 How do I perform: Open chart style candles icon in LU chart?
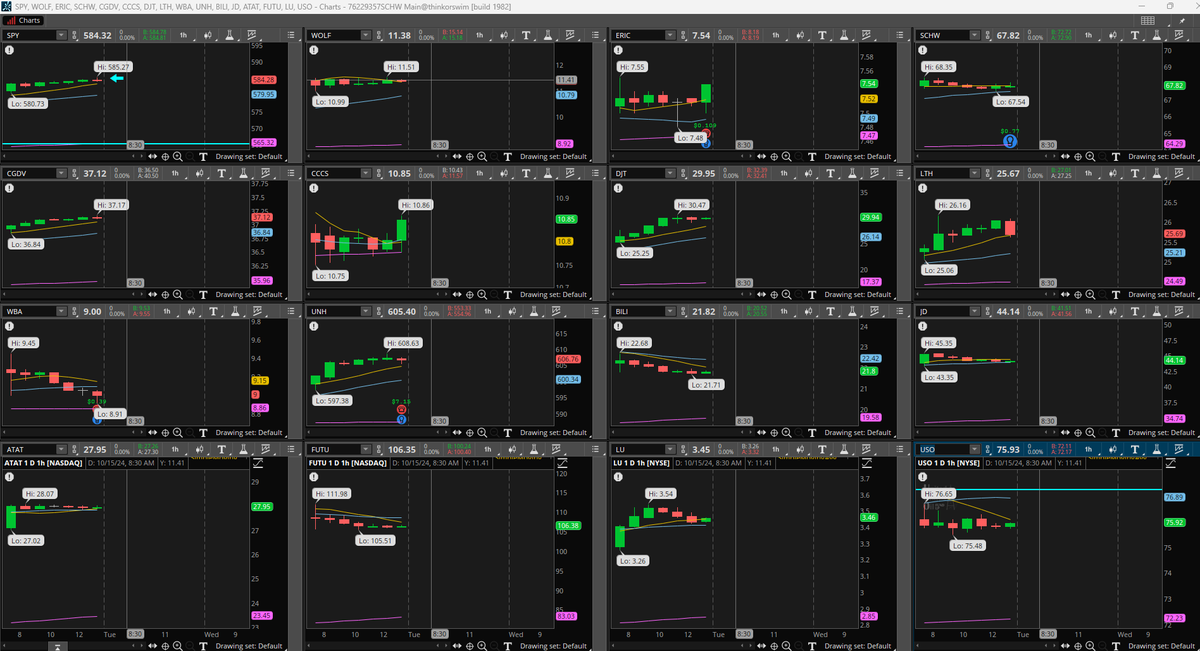(800, 449)
